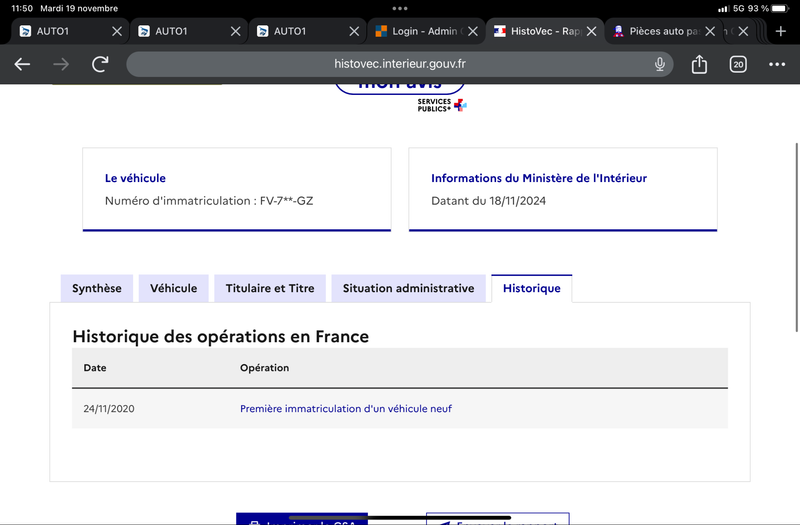Open the share sheet icon
The width and height of the screenshot is (800, 525).
point(699,64)
